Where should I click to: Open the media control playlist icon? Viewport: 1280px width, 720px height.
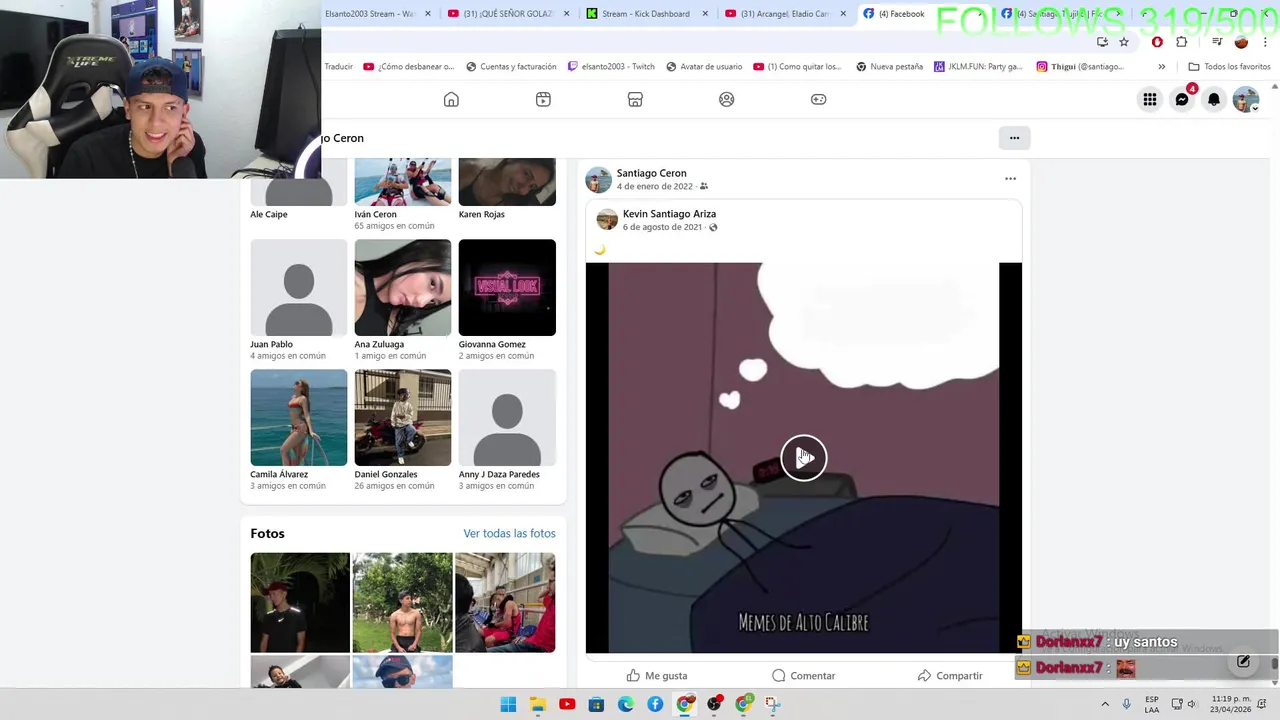pos(1217,42)
